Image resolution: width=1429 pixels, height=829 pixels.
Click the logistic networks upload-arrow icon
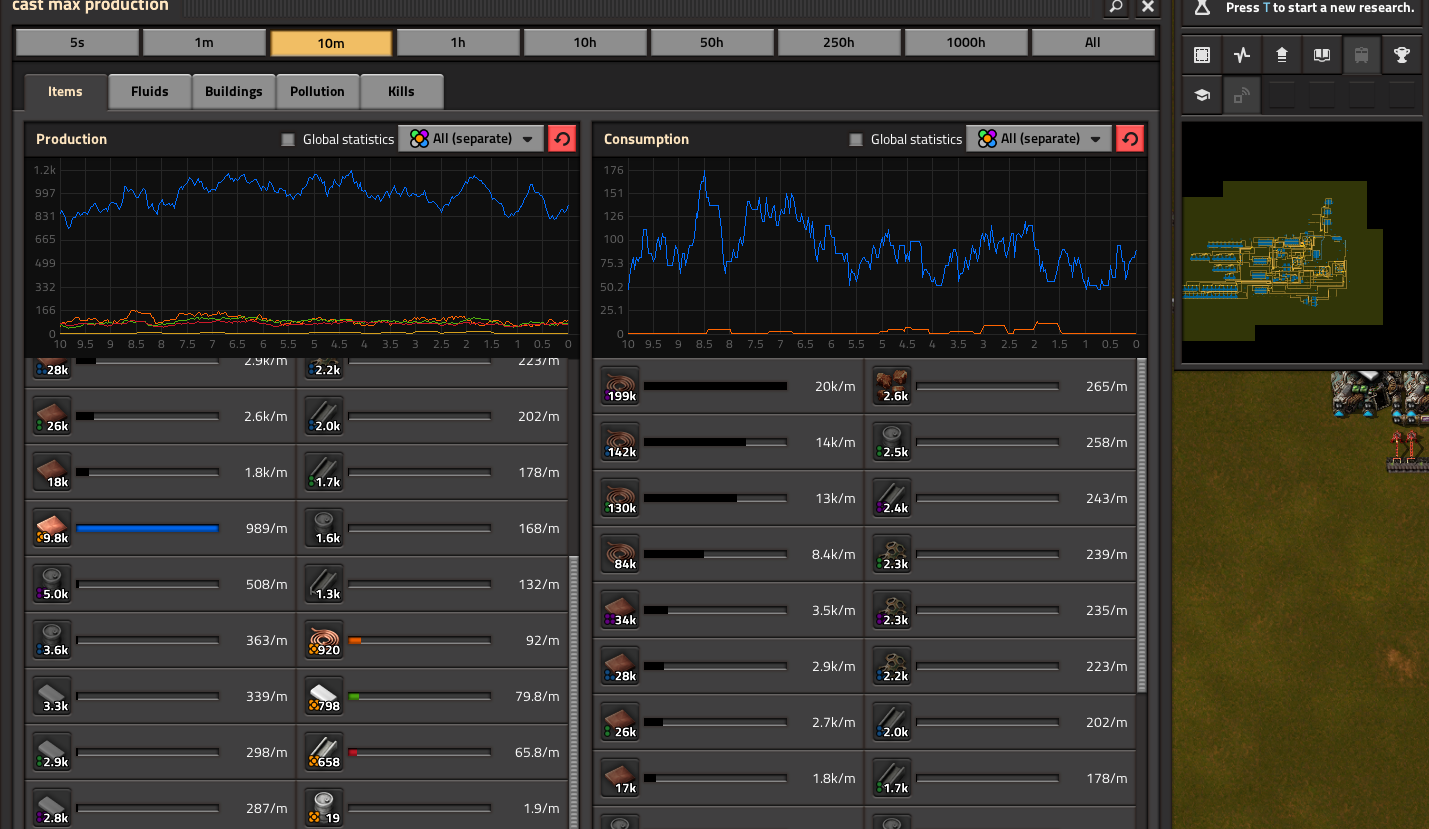click(1282, 55)
